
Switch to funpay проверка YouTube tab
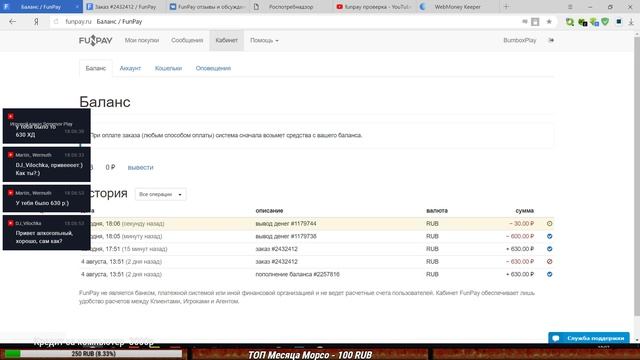coord(374,7)
